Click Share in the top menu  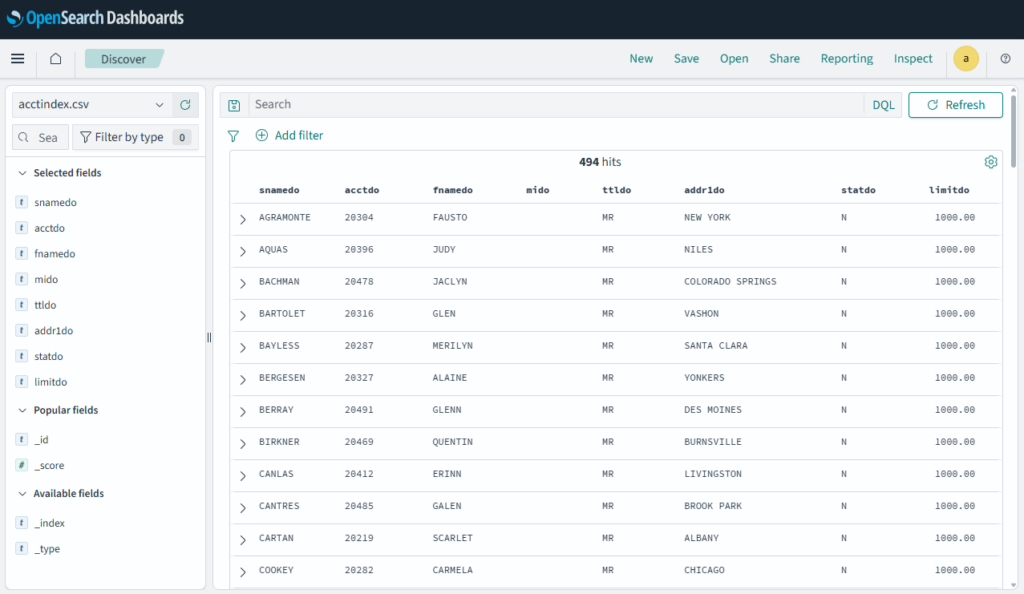pyautogui.click(x=784, y=59)
